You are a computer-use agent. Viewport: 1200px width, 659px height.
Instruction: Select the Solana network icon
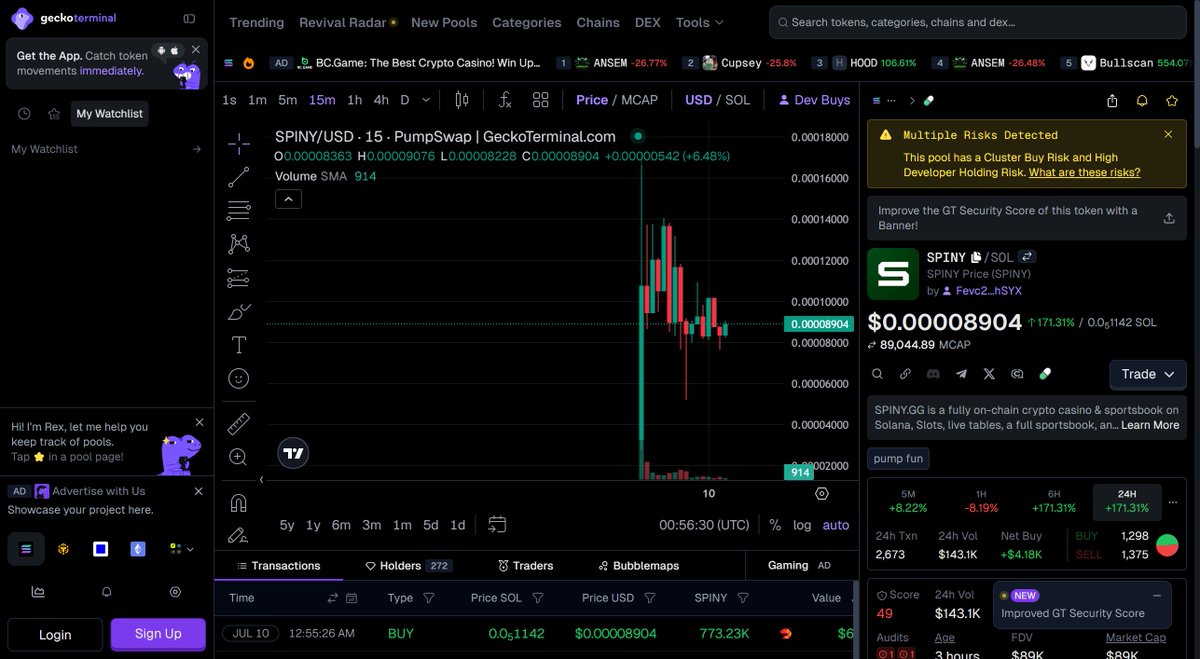[26, 549]
